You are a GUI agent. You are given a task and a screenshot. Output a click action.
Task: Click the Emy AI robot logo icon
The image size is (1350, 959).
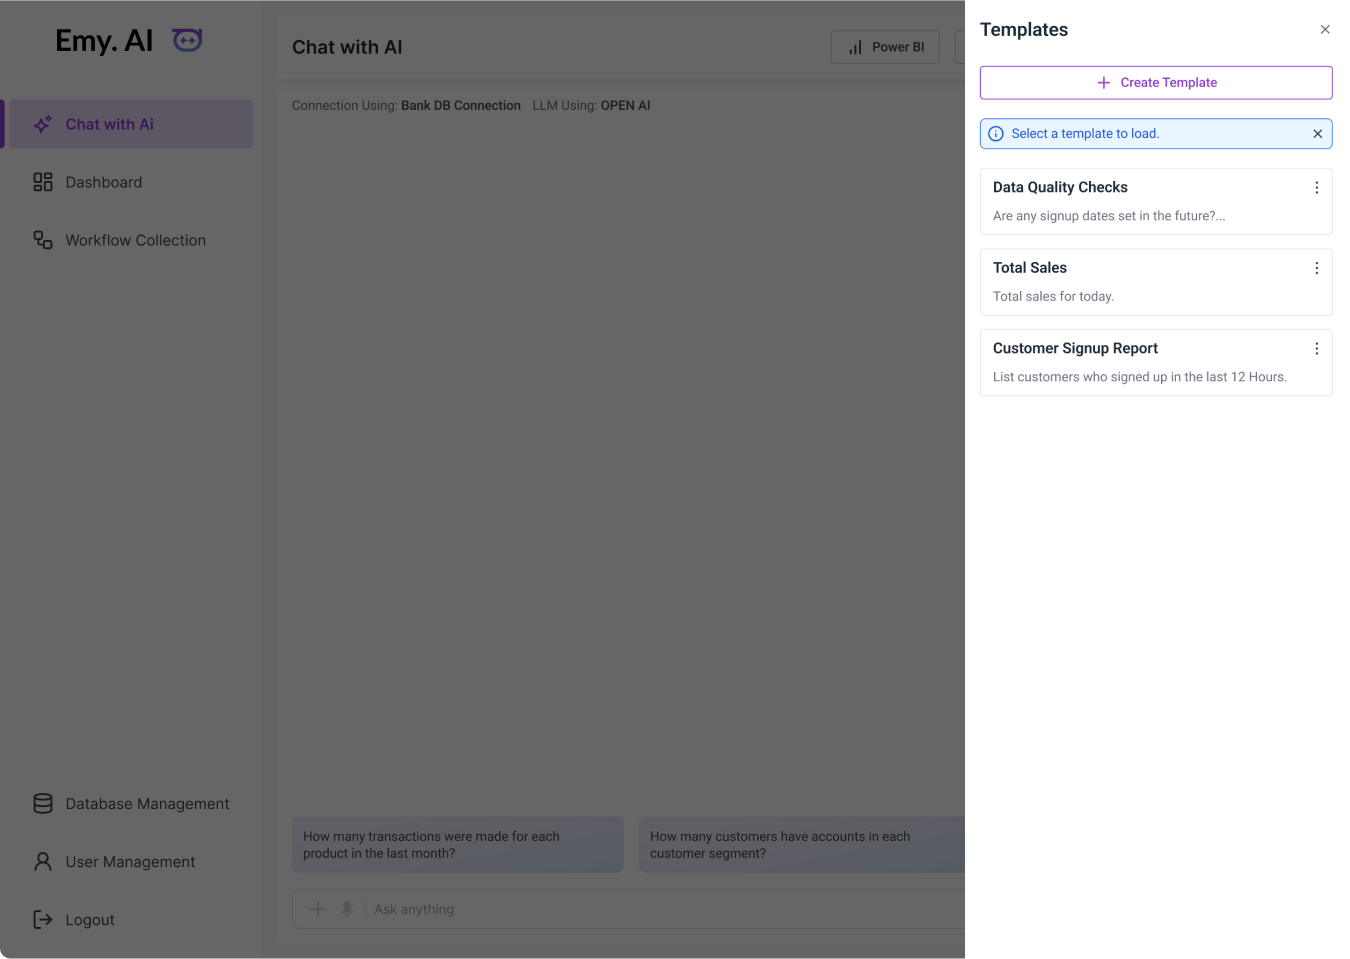pos(187,40)
